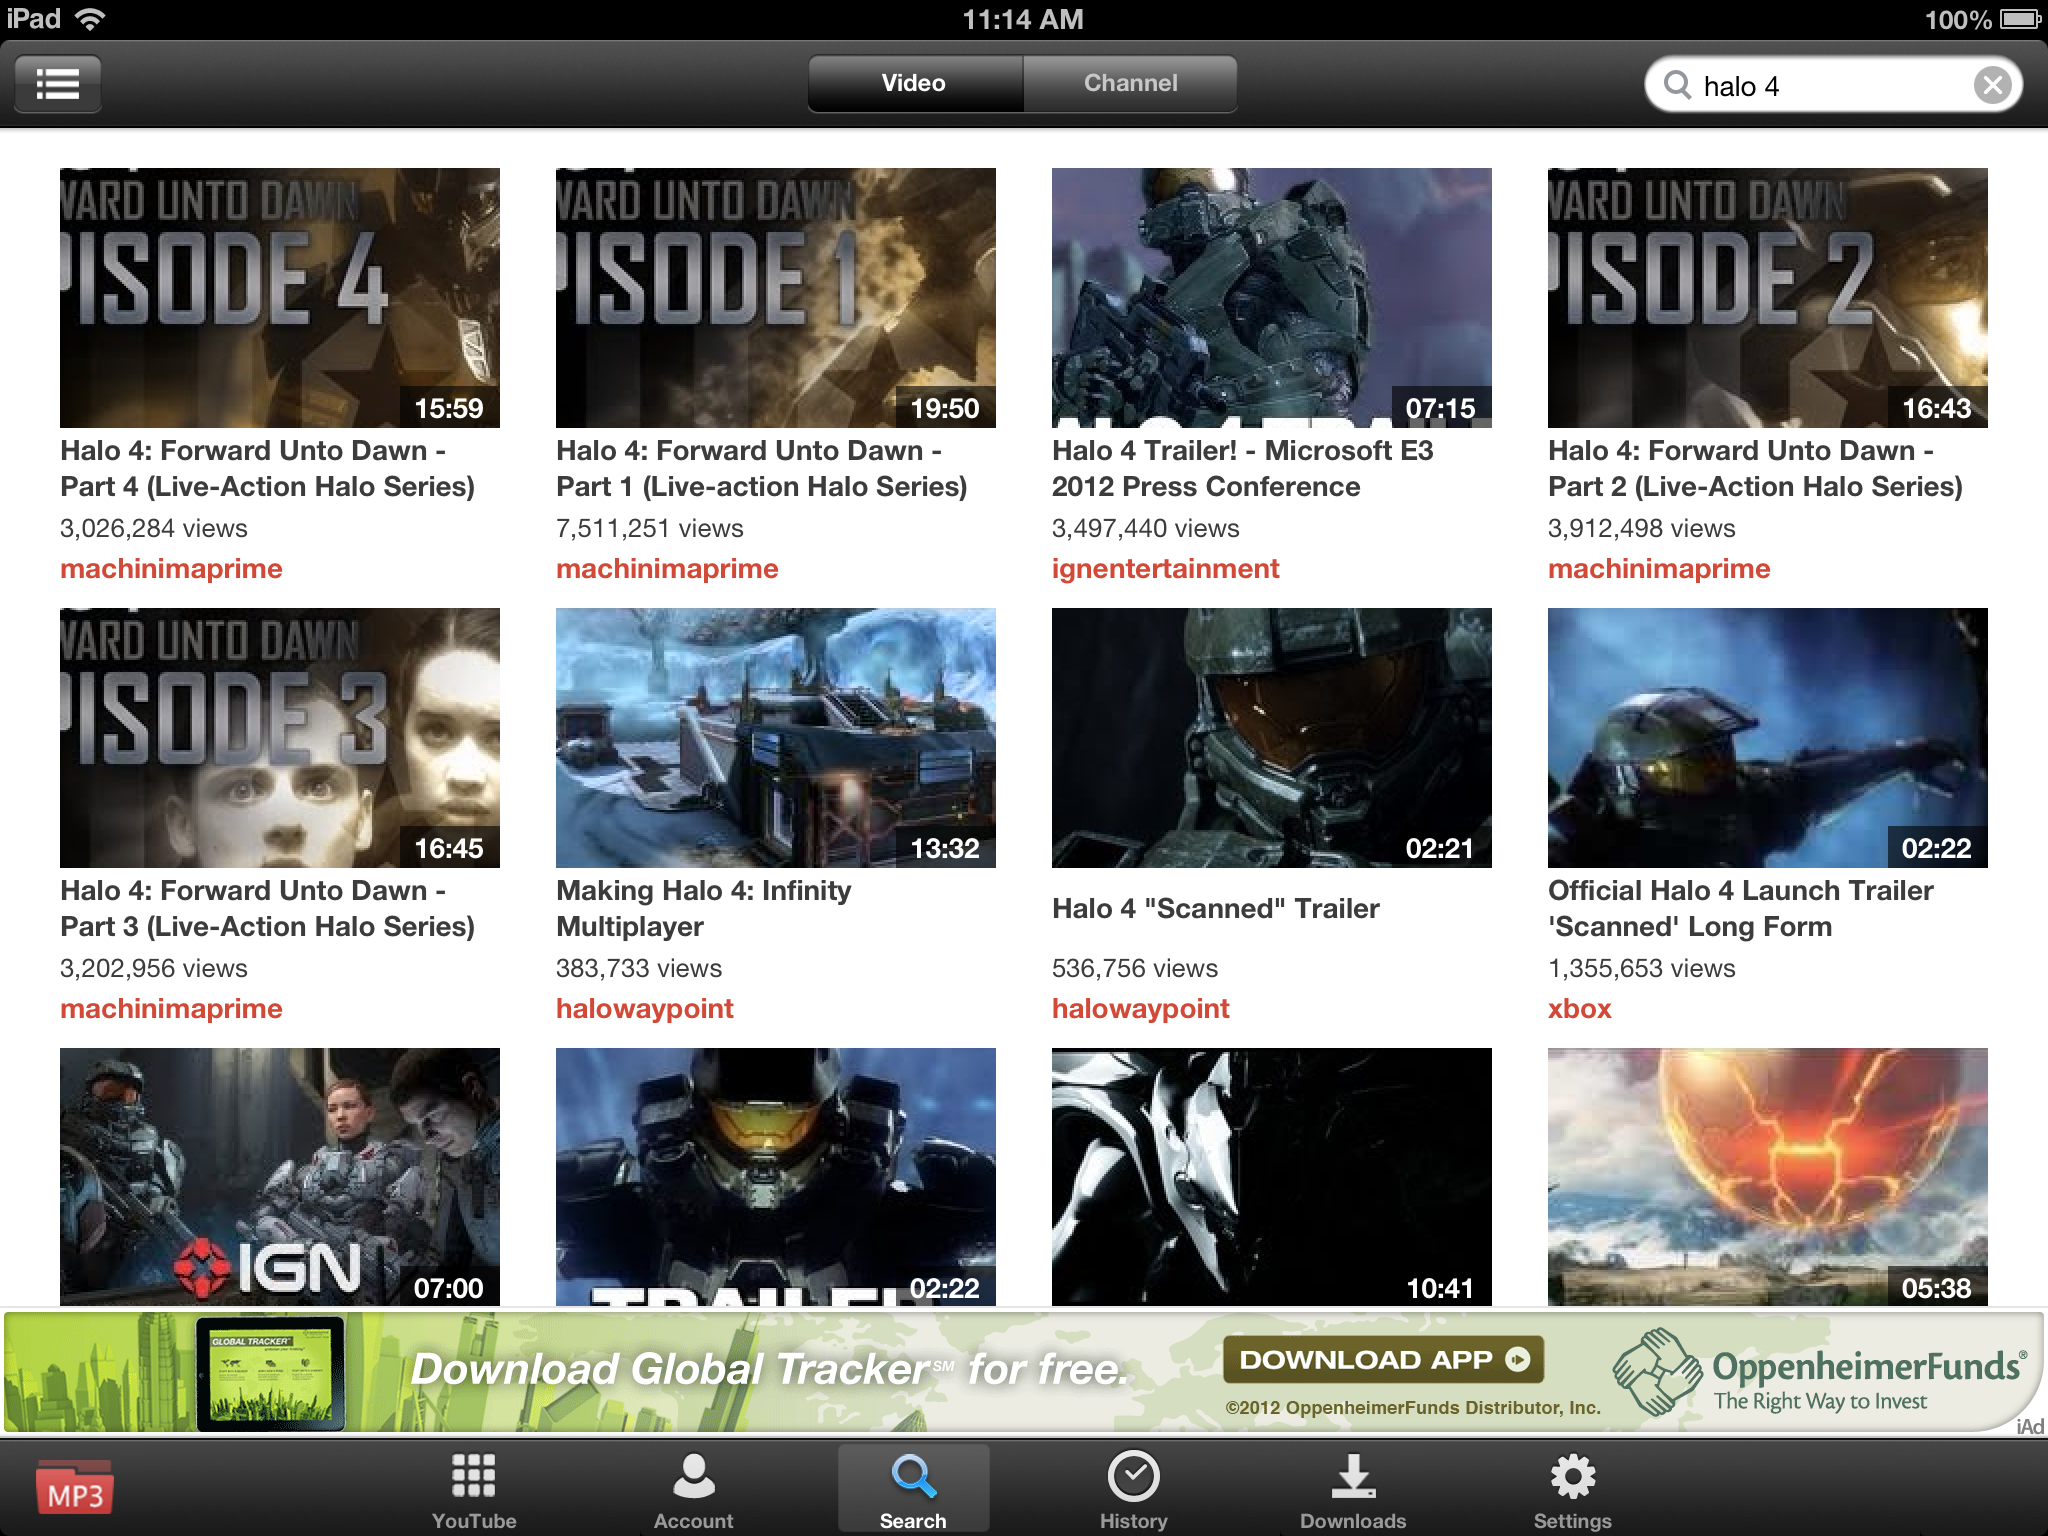This screenshot has width=2048, height=1536.
Task: Select the '3,912,498 views' text
Action: 1642,528
